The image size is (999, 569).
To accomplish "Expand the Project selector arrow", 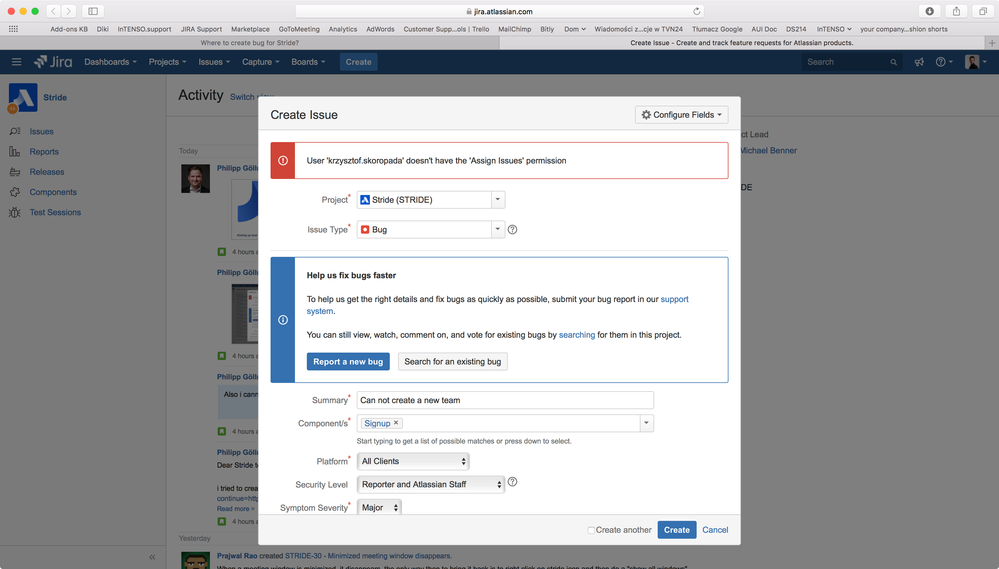I will (x=498, y=199).
